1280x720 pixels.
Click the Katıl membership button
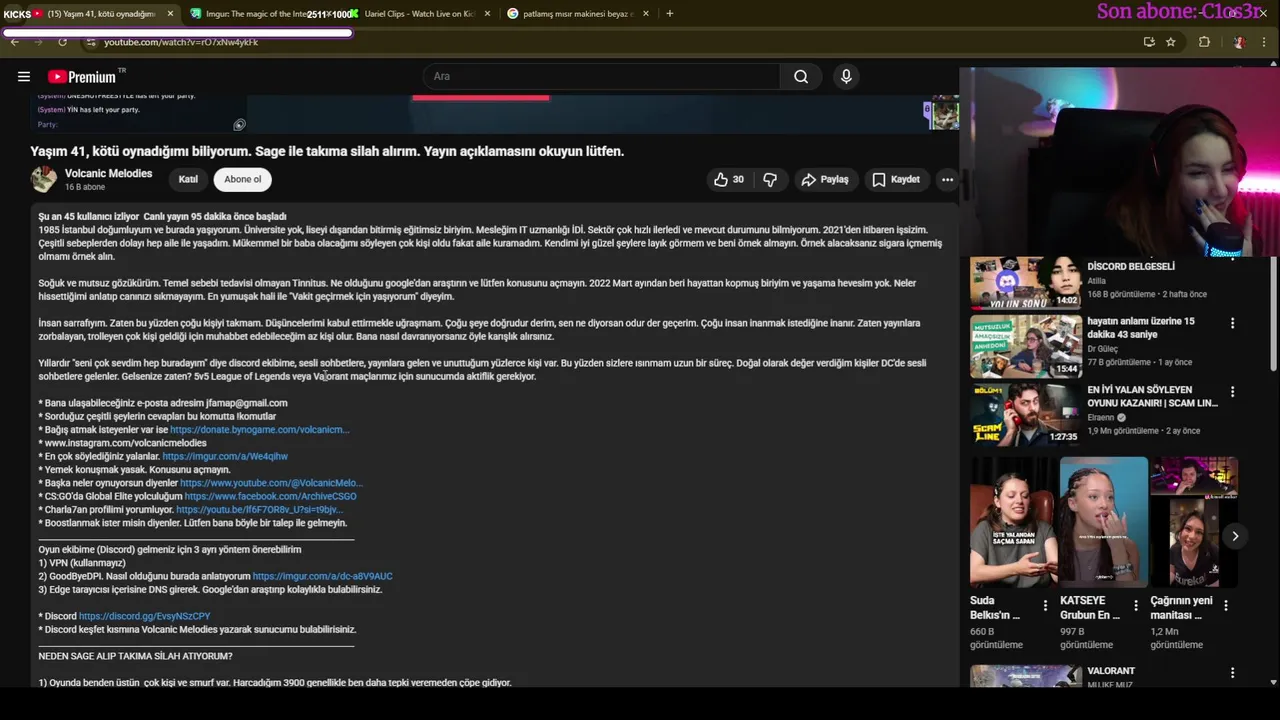coord(188,180)
